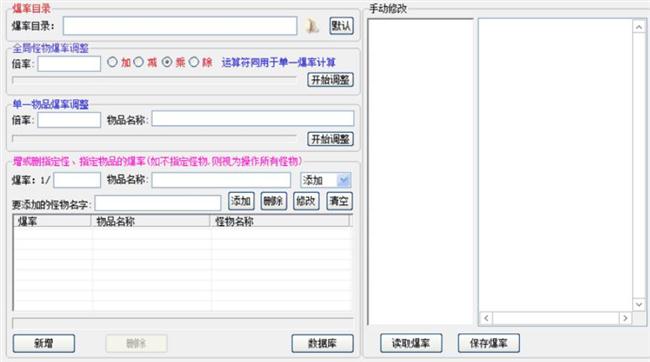Click the folder browse icon beside 爆率目录 field
Screen dimensions: 650x362
312,26
